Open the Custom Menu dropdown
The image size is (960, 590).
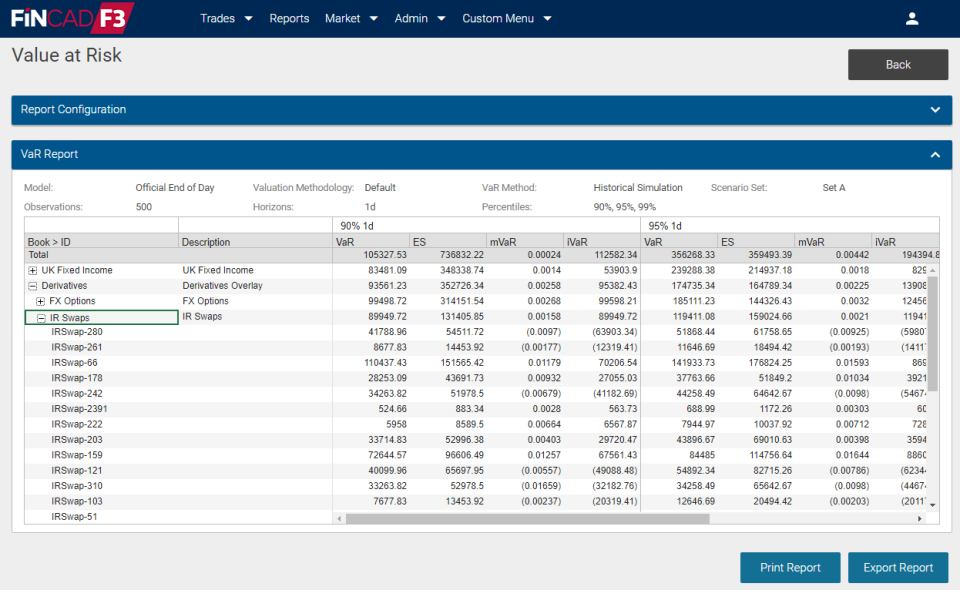coord(545,18)
